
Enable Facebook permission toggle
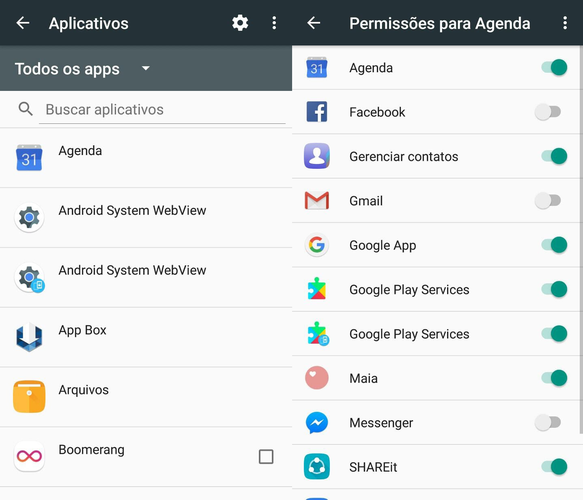tap(548, 112)
